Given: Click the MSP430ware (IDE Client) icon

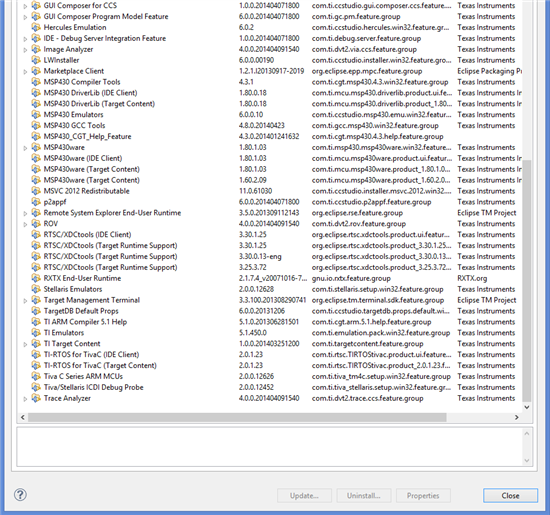Looking at the screenshot, I should 36,158.
